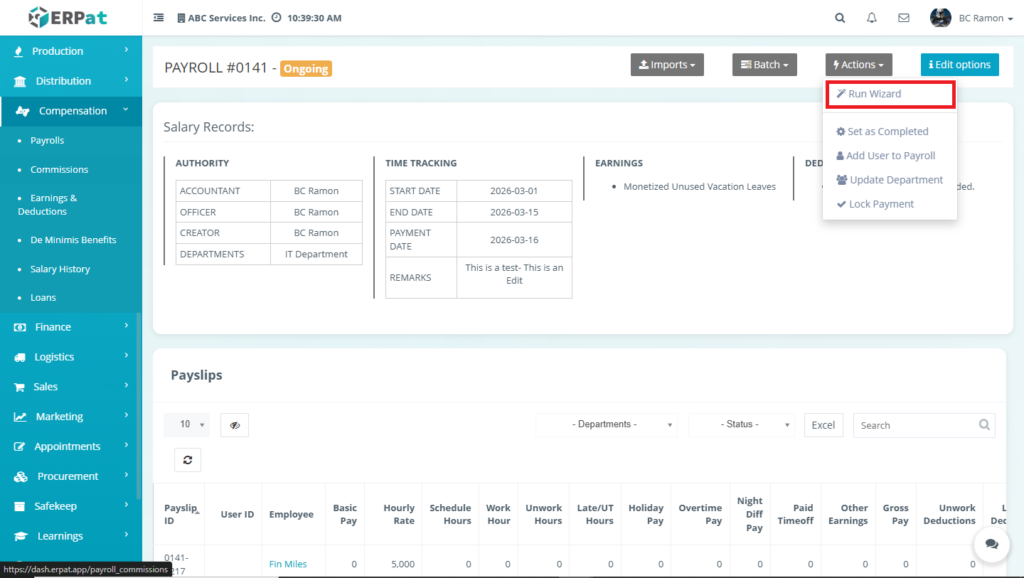Choose Set as Completed menu item

(x=888, y=132)
